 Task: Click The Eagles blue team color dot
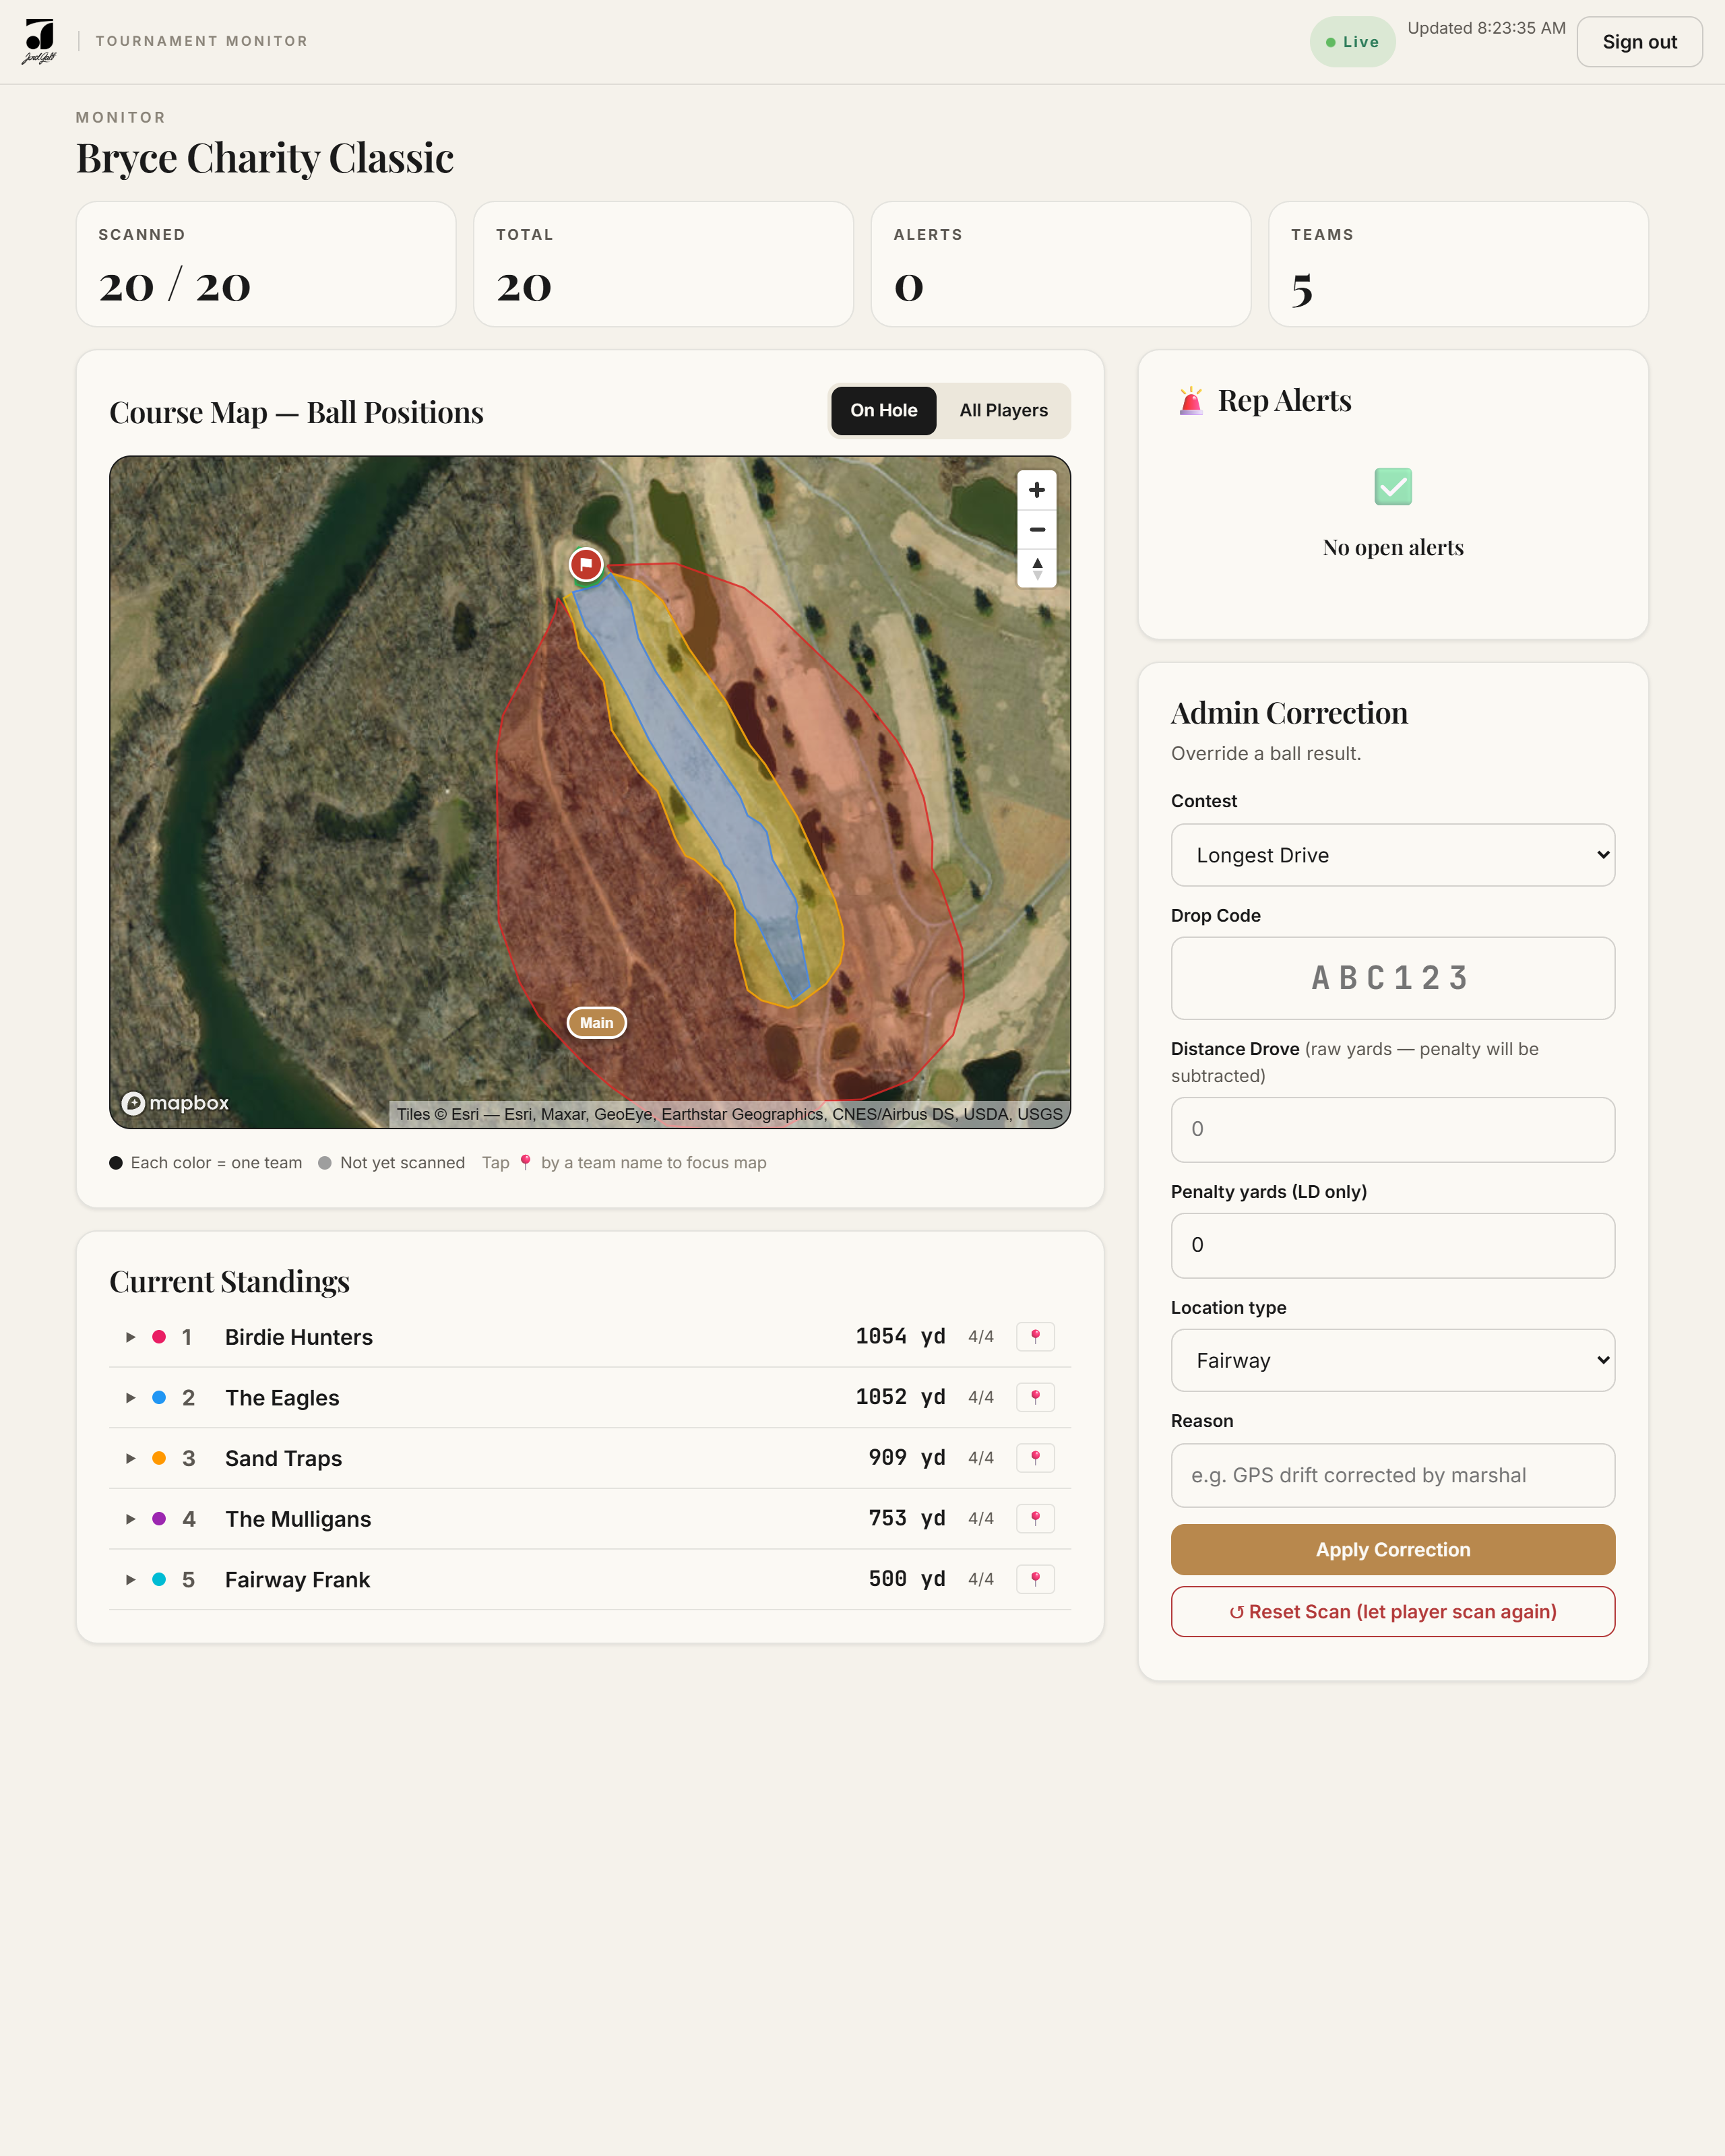click(159, 1397)
